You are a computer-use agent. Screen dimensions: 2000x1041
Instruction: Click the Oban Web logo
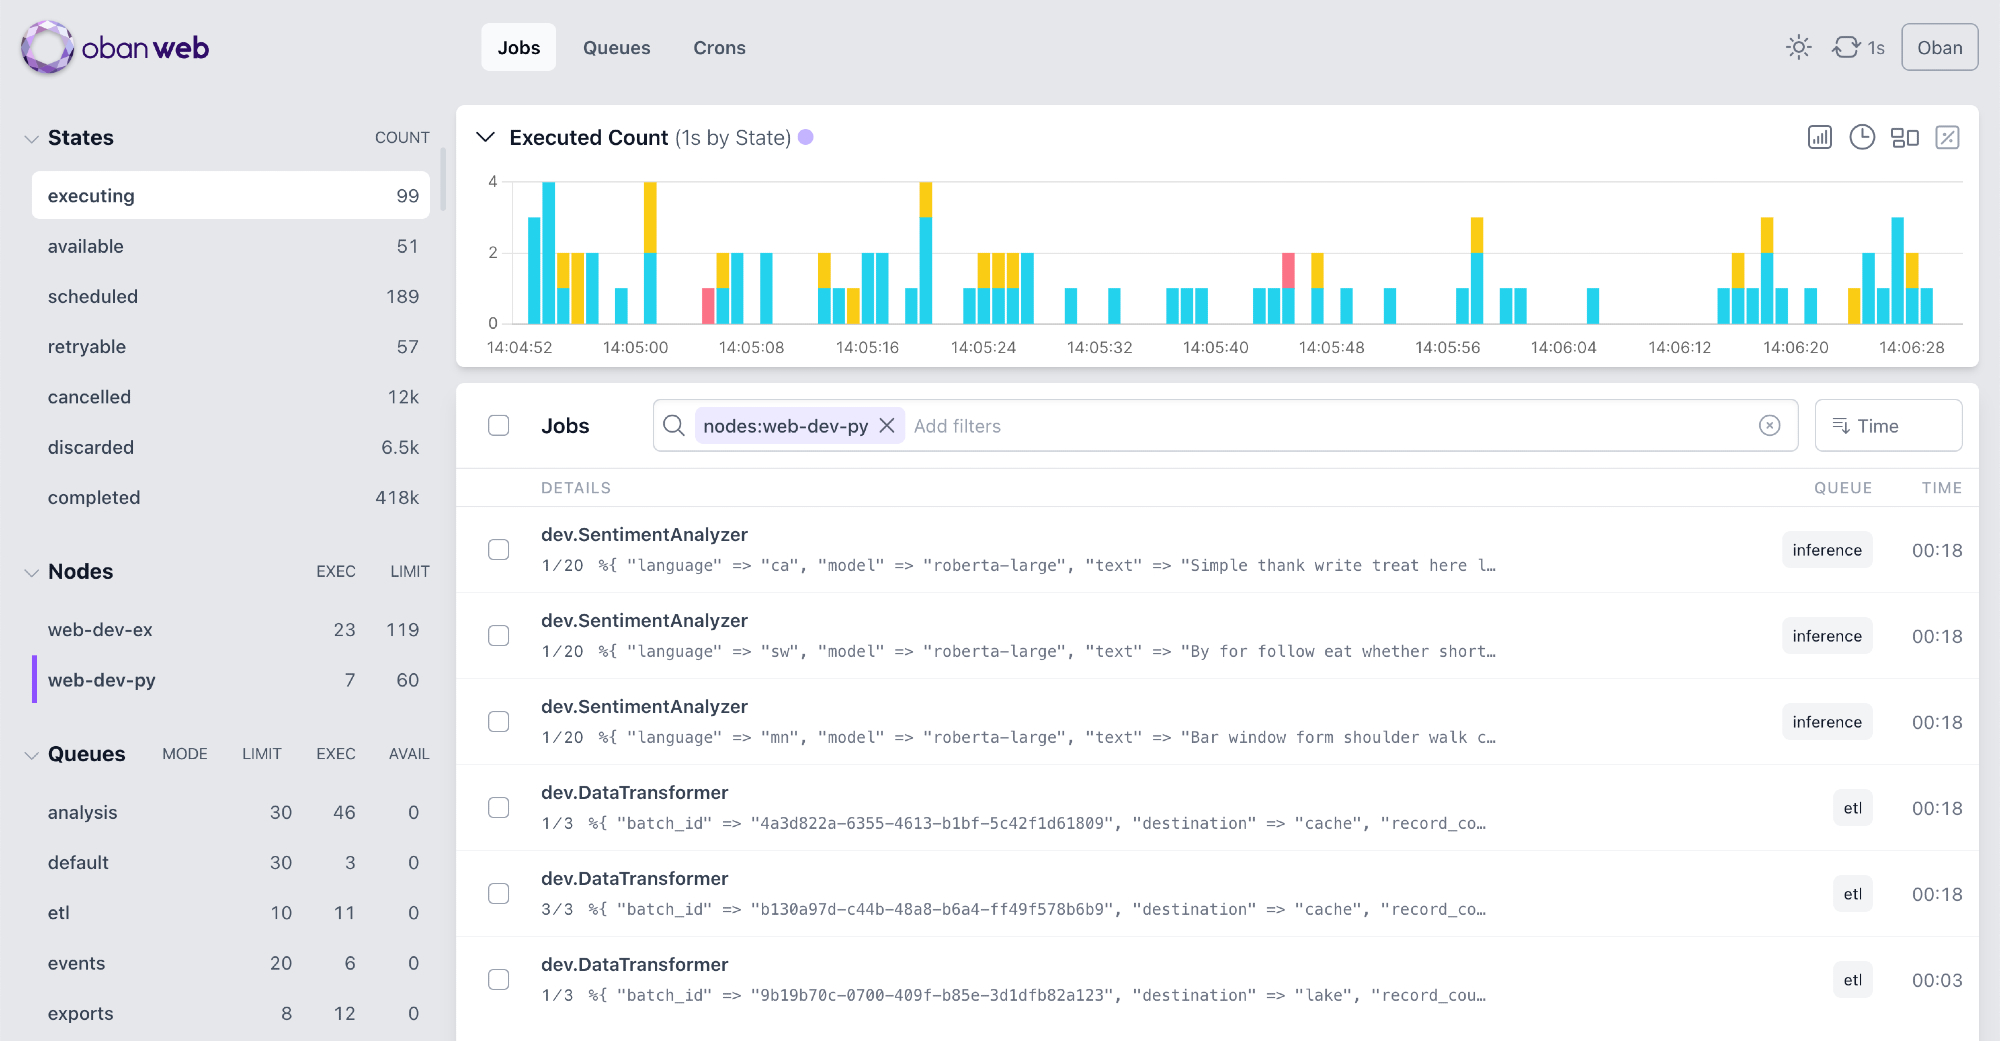(115, 47)
